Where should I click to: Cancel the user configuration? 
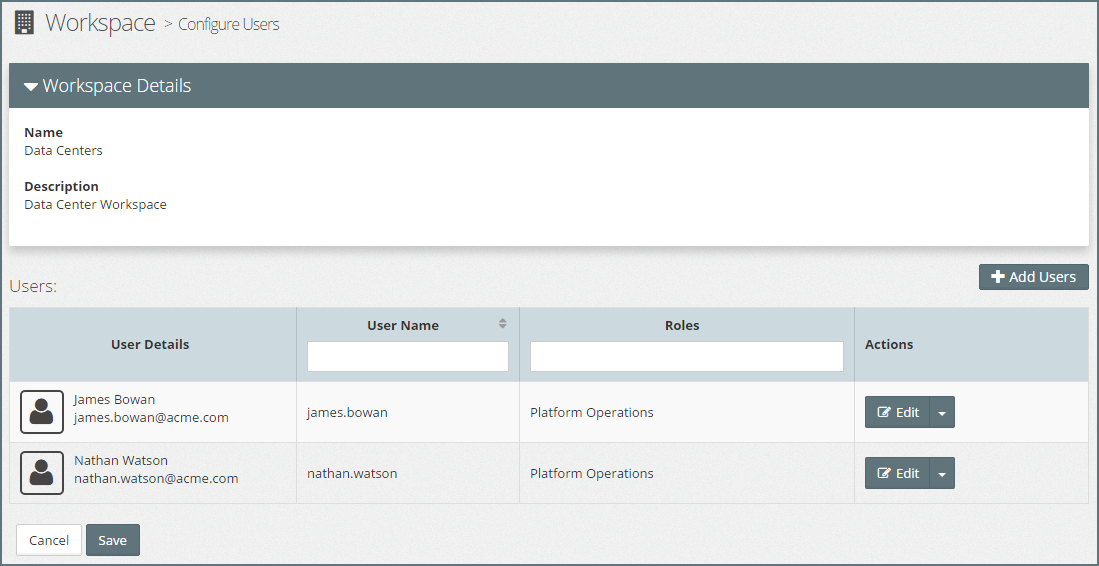tap(49, 540)
